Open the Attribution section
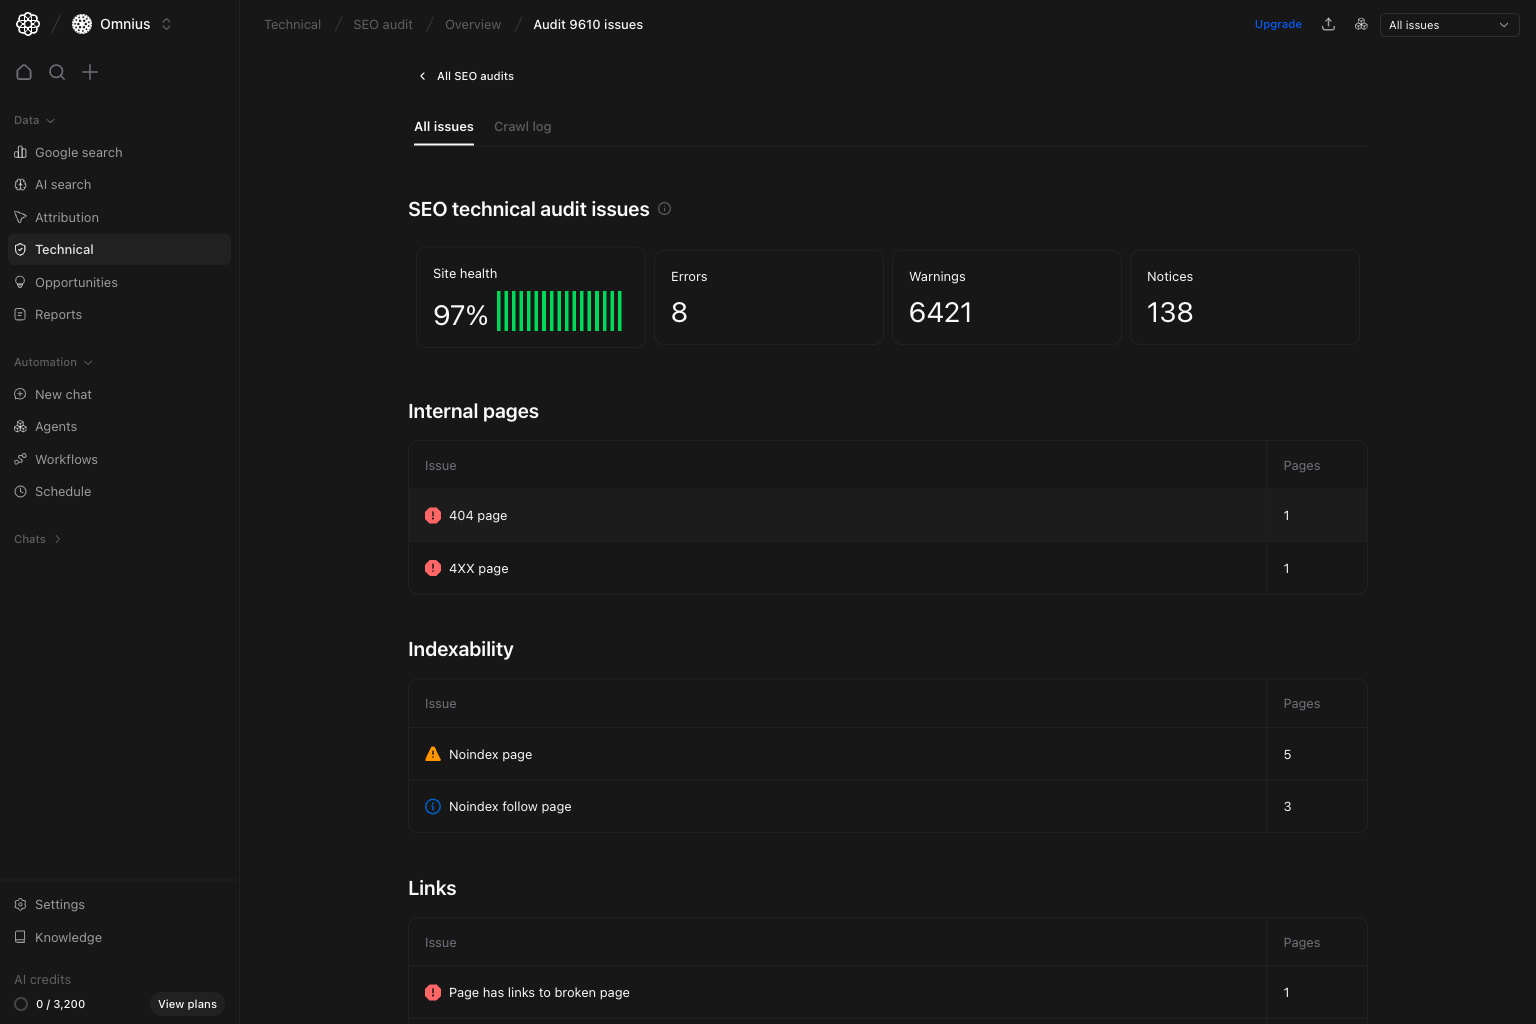 coord(66,217)
